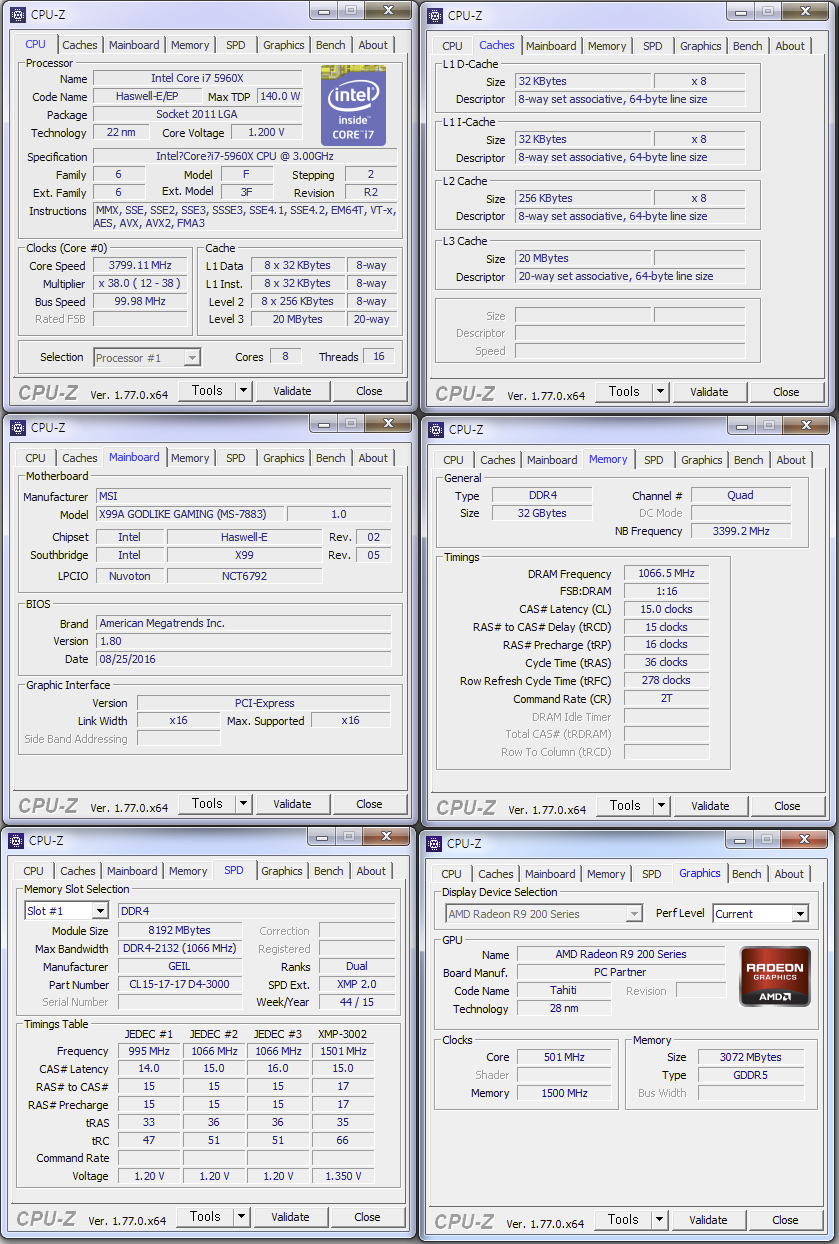The image size is (839, 1244).
Task: Click Validate in the CPU window
Action: [292, 391]
